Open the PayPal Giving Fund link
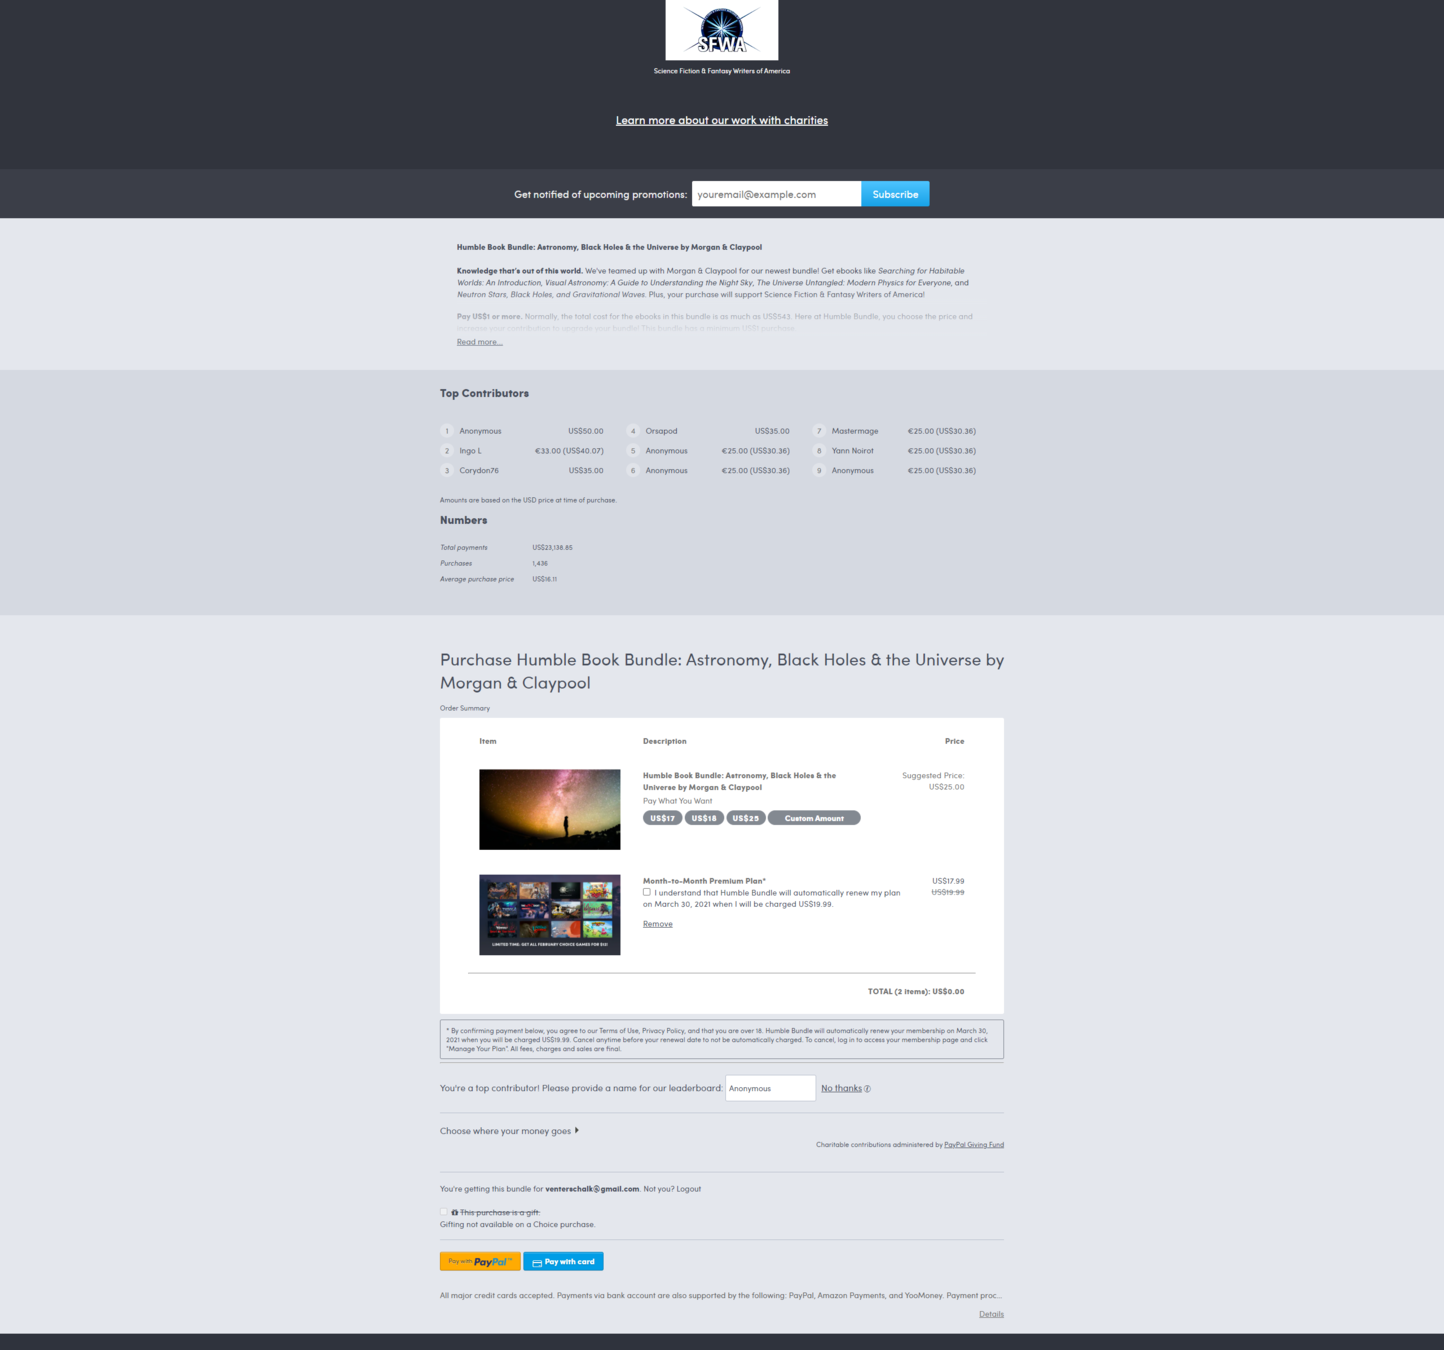 (974, 1145)
